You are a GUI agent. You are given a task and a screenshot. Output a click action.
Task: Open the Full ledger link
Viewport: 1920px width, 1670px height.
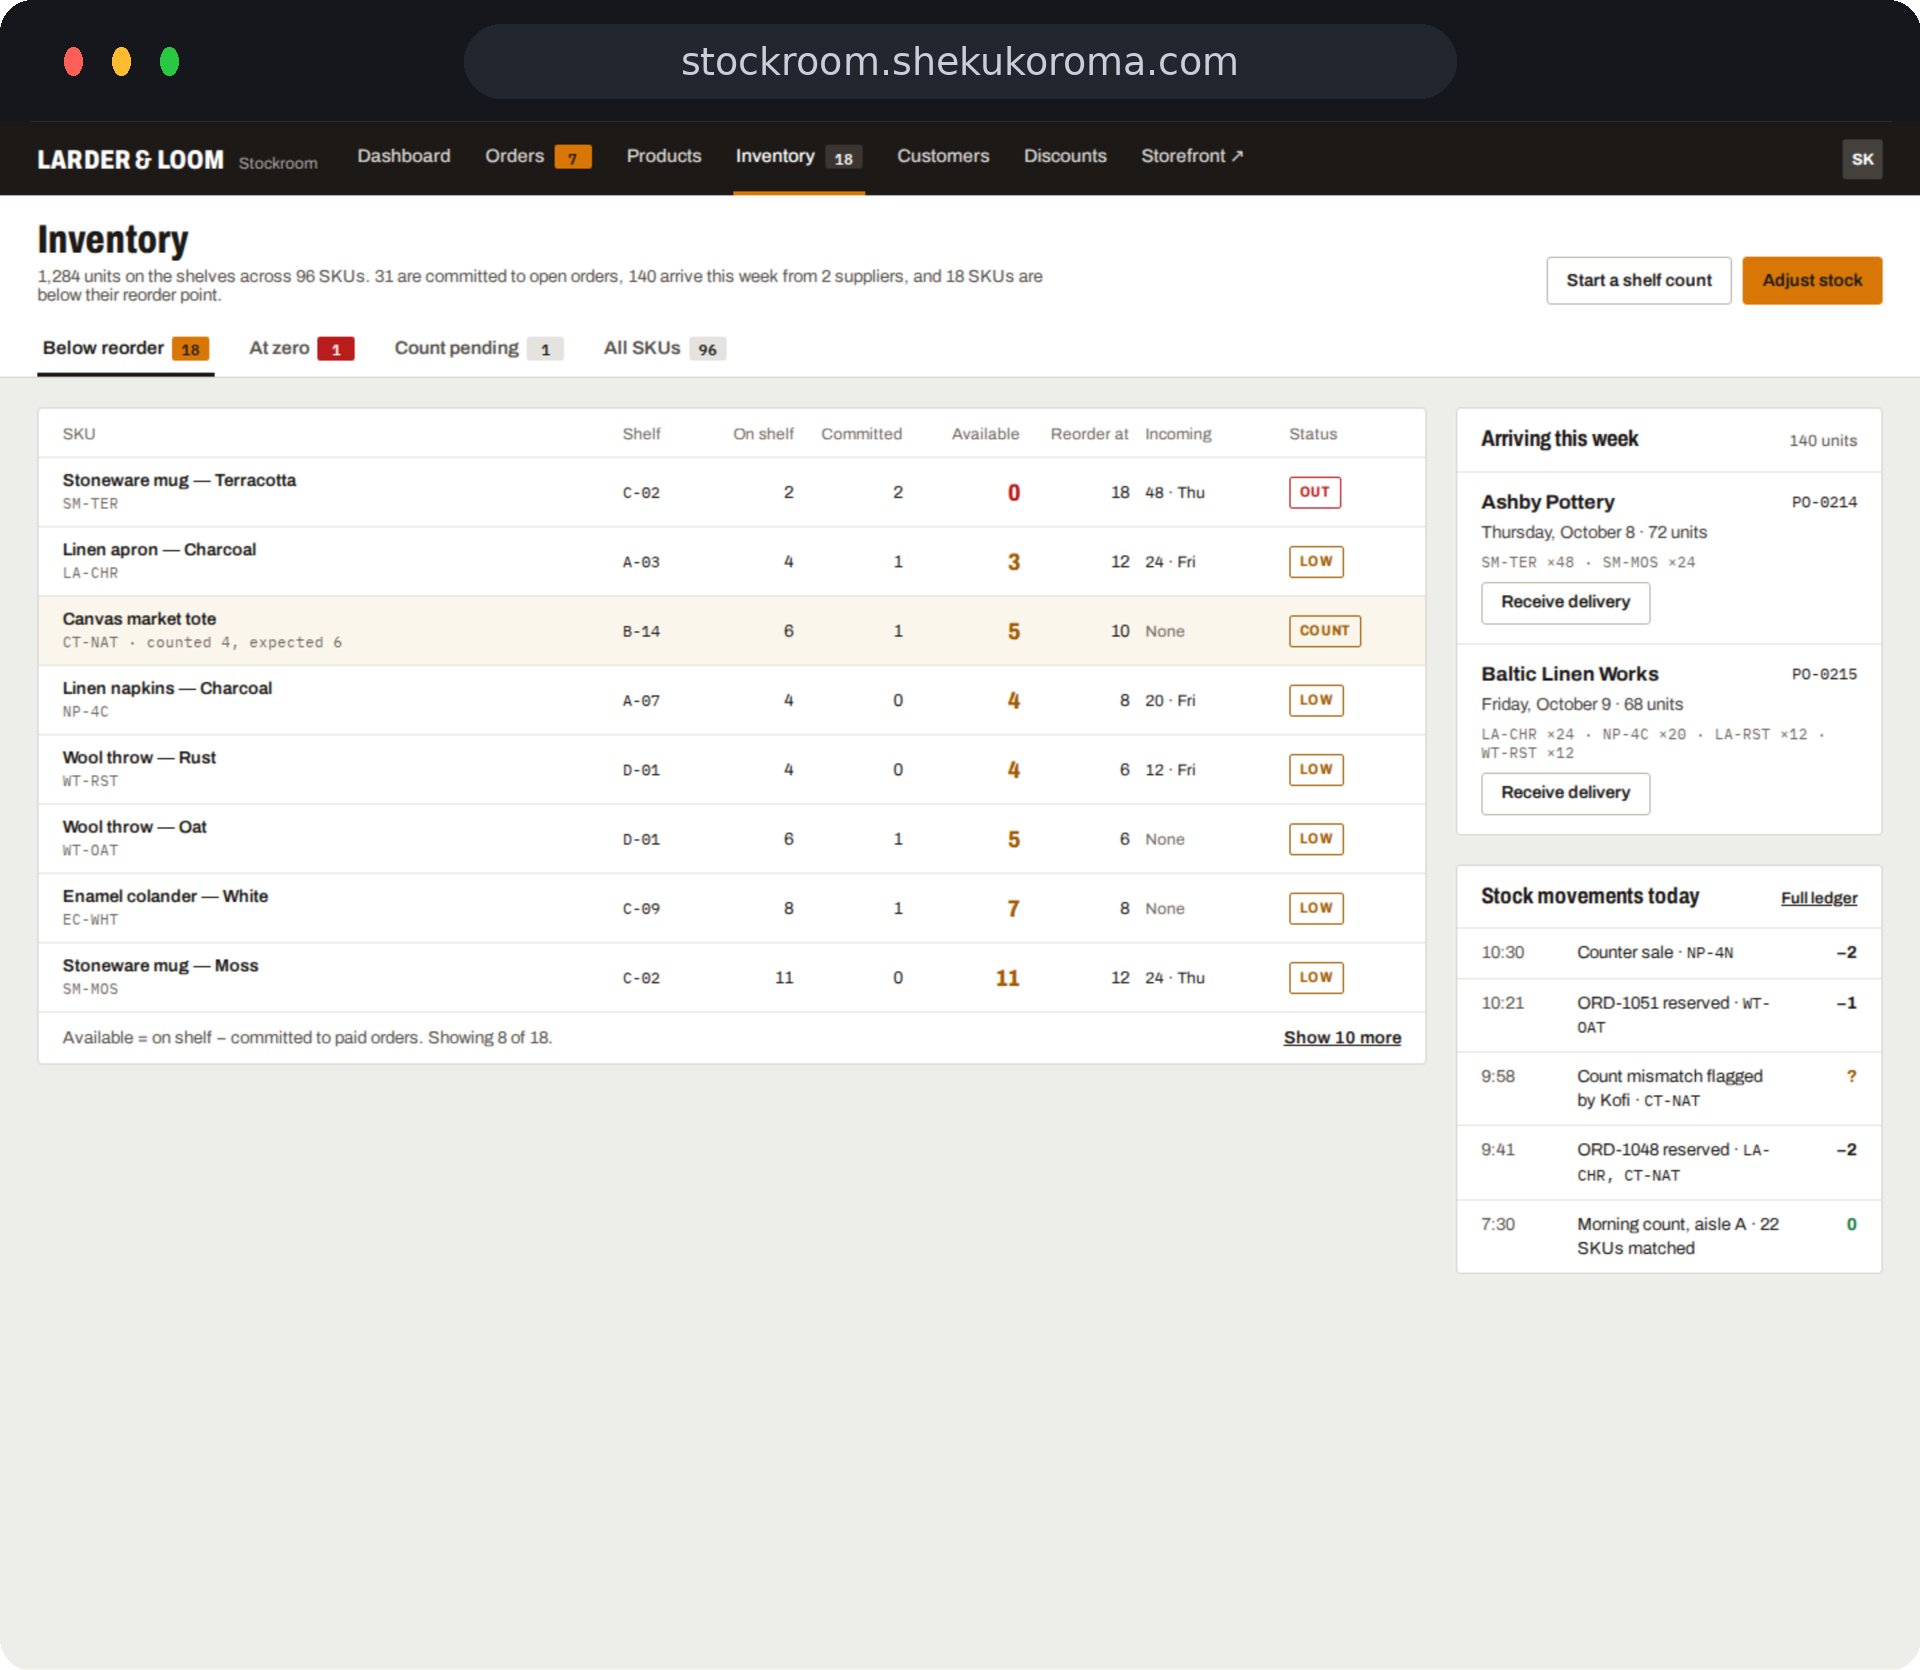(1818, 898)
